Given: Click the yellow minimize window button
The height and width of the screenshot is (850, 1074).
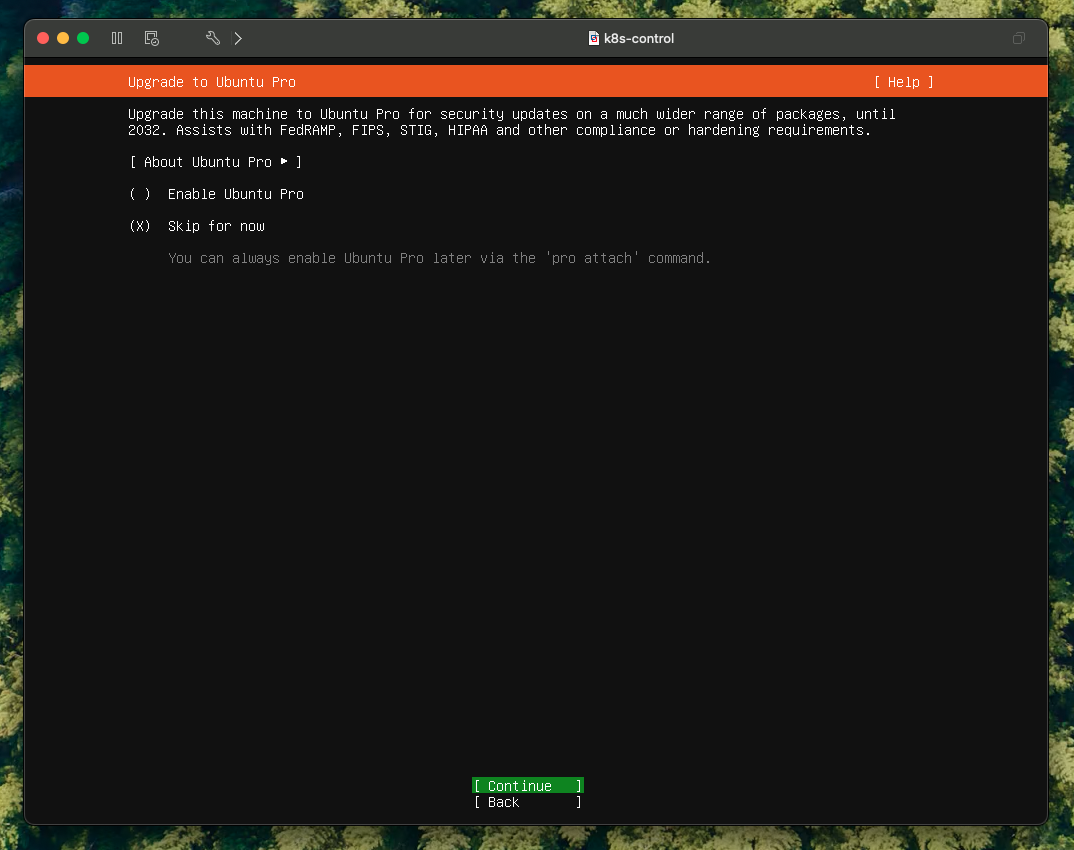Looking at the screenshot, I should click(63, 38).
